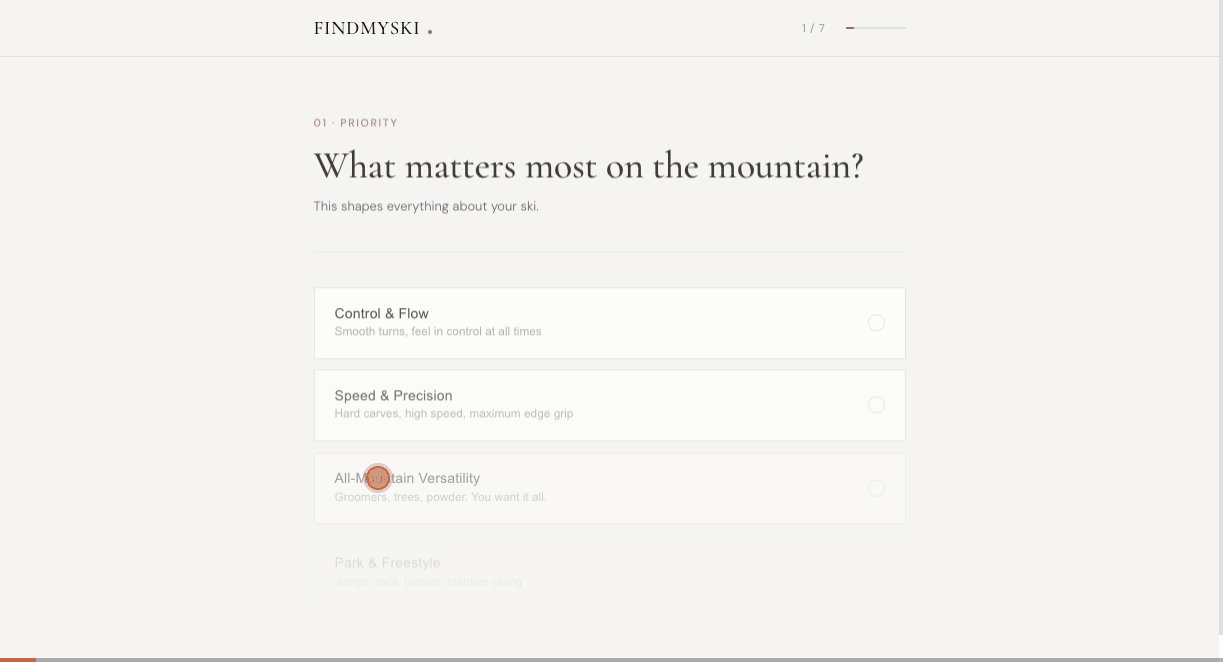Choose the Speed & Precision option card
This screenshot has height=662, width=1223.
(x=610, y=405)
